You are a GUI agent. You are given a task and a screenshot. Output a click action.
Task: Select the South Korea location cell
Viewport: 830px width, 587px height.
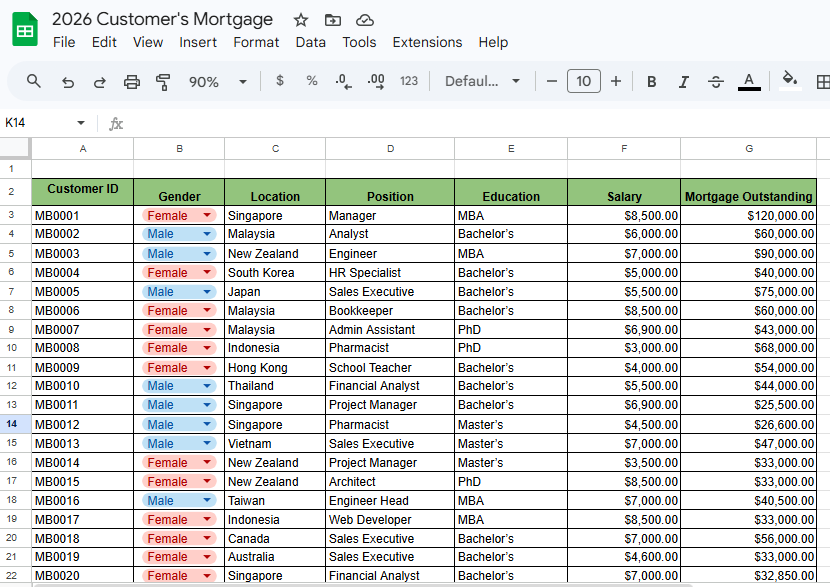pyautogui.click(x=275, y=273)
